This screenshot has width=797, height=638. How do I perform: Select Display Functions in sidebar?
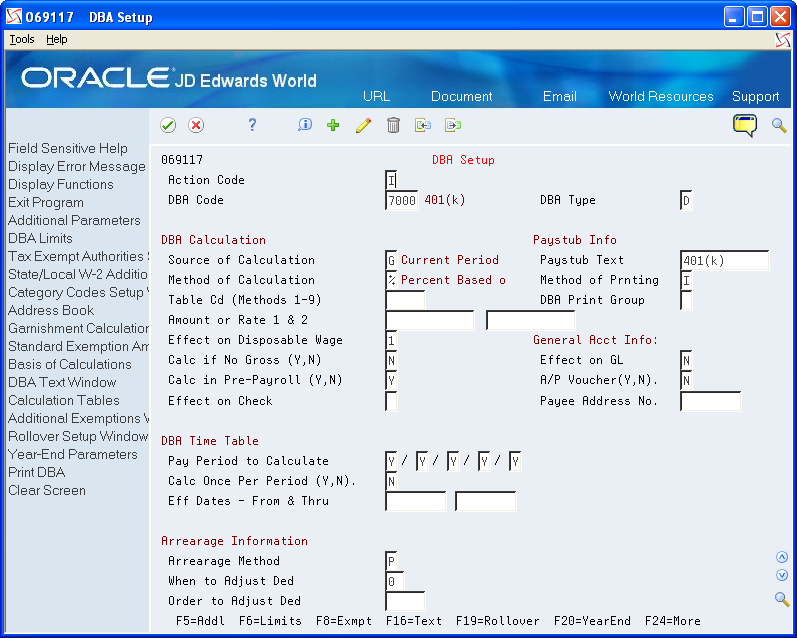[x=60, y=185]
